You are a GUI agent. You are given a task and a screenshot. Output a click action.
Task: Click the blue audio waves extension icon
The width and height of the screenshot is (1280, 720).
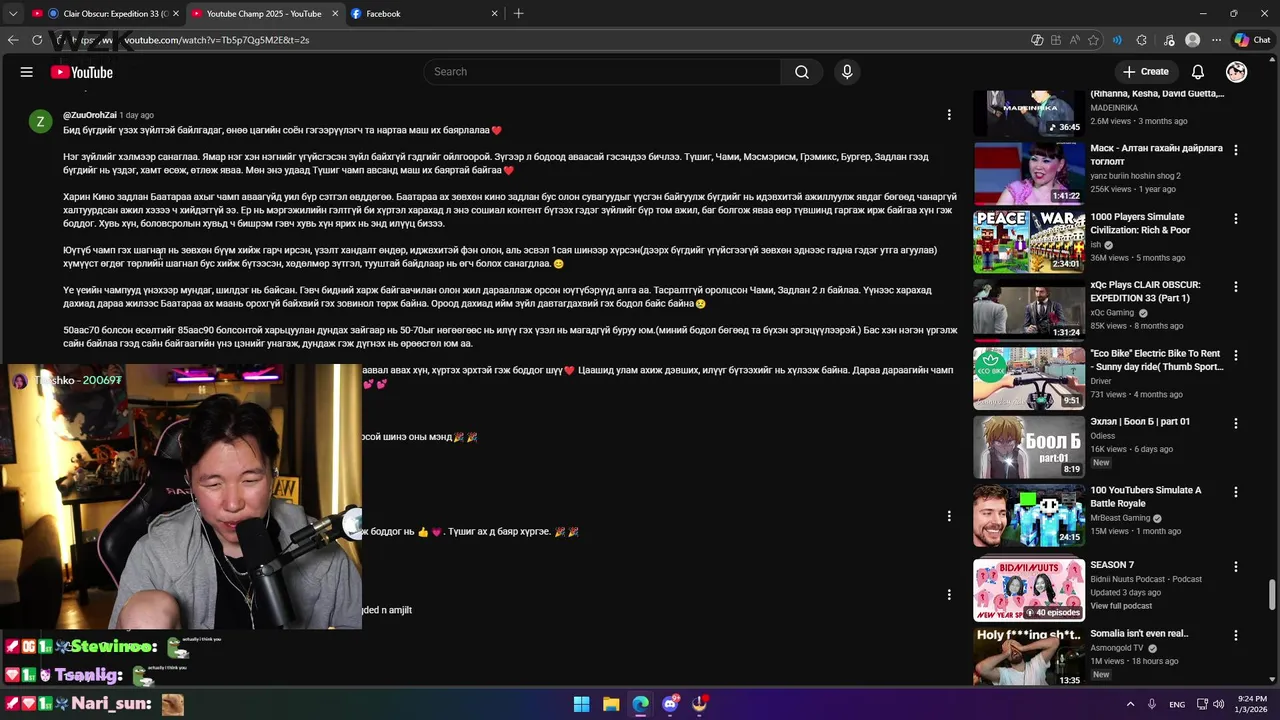(1118, 40)
